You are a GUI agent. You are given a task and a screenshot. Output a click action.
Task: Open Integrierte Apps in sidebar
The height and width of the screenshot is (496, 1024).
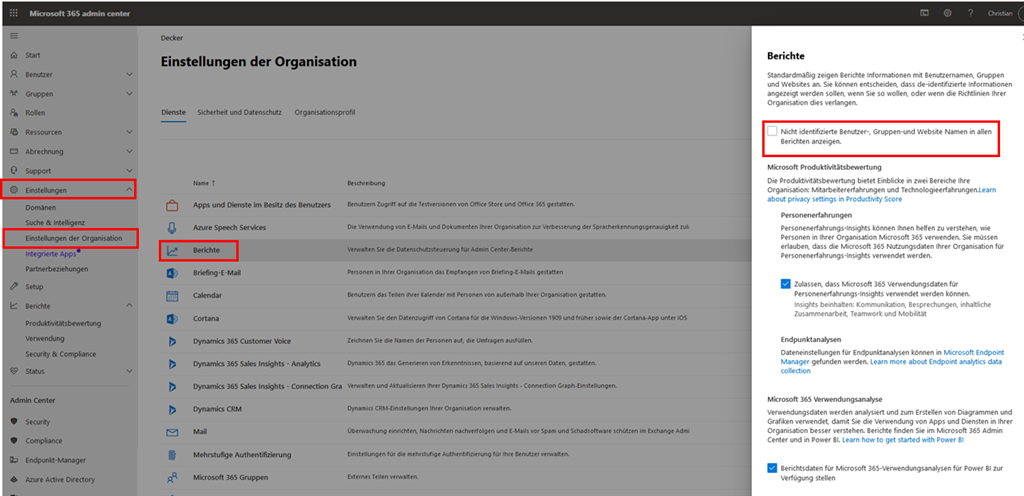tap(51, 254)
